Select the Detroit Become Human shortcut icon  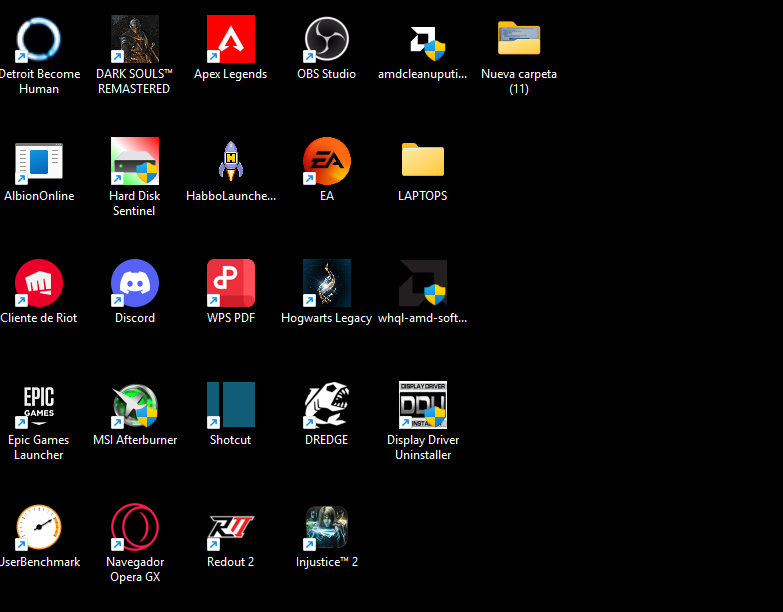point(38,39)
